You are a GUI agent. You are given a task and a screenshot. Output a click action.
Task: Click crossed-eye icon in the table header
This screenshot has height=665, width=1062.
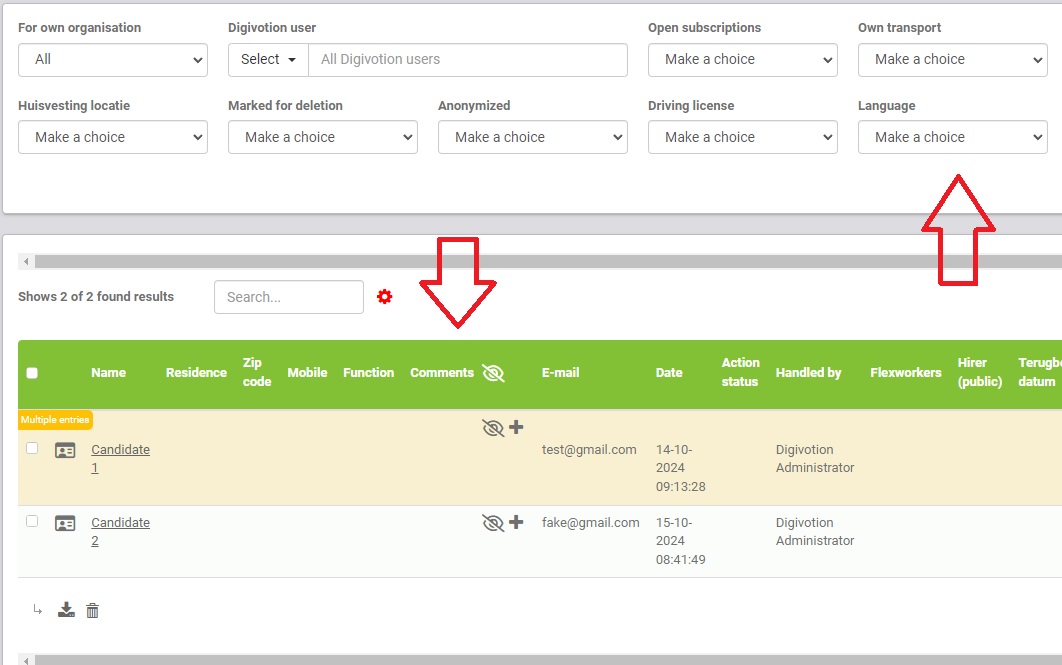493,373
